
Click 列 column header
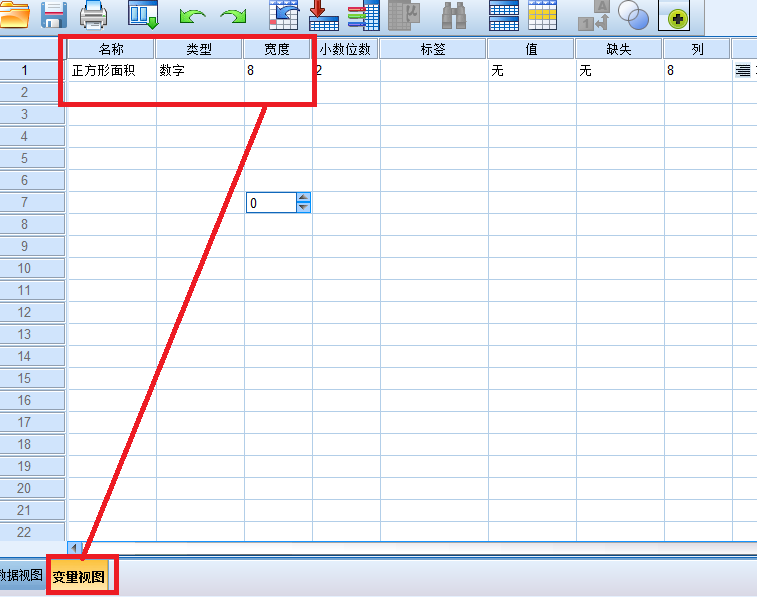point(697,49)
